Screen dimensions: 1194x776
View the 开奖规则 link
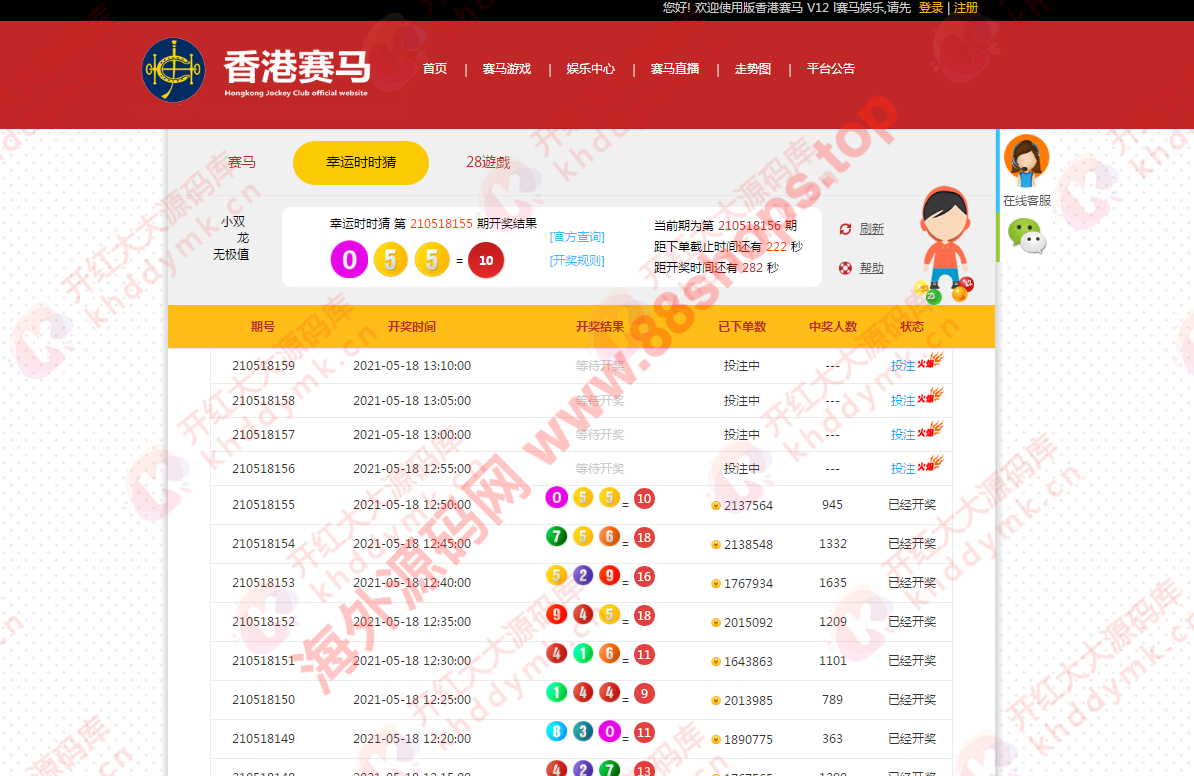click(x=577, y=261)
